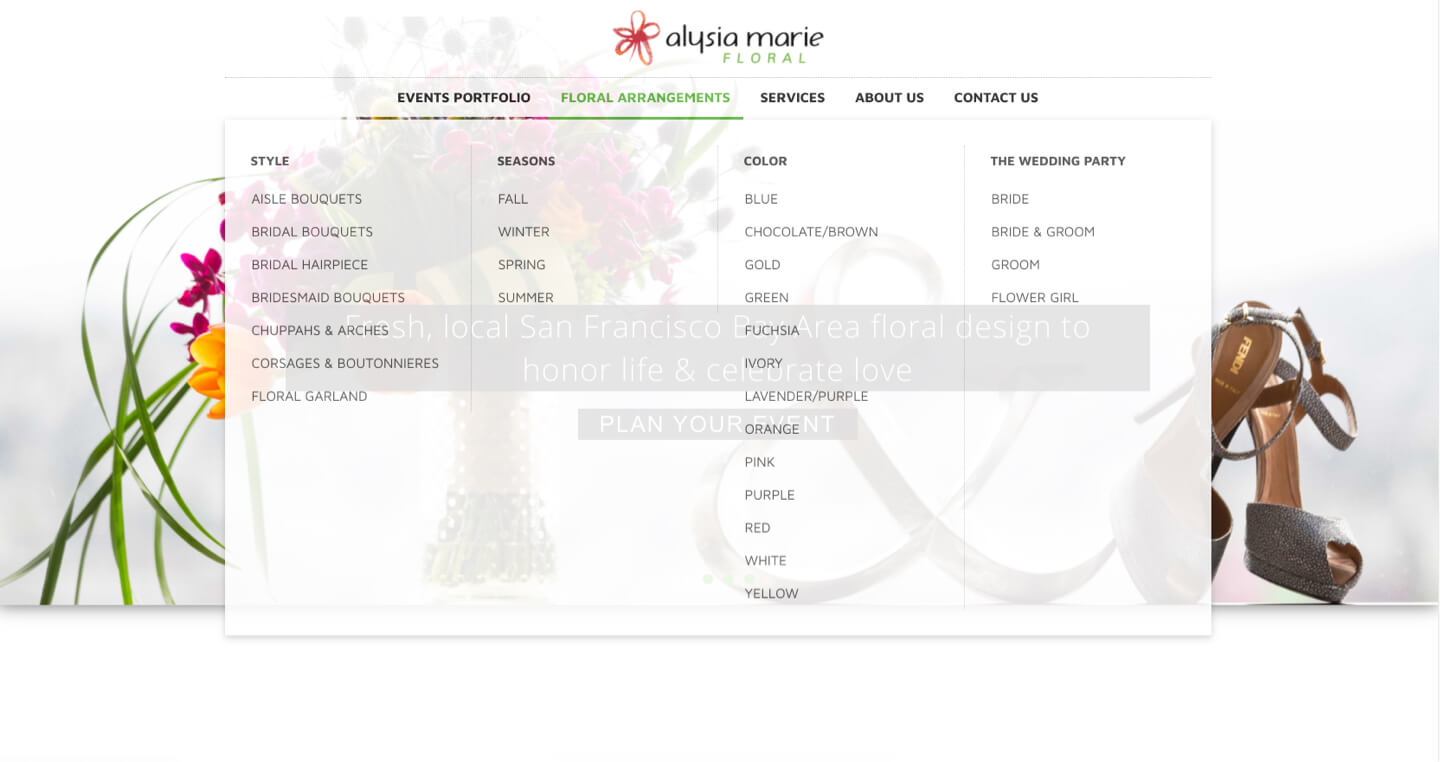Choose the Yellow color category
The width and height of the screenshot is (1440, 762).
[771, 595]
